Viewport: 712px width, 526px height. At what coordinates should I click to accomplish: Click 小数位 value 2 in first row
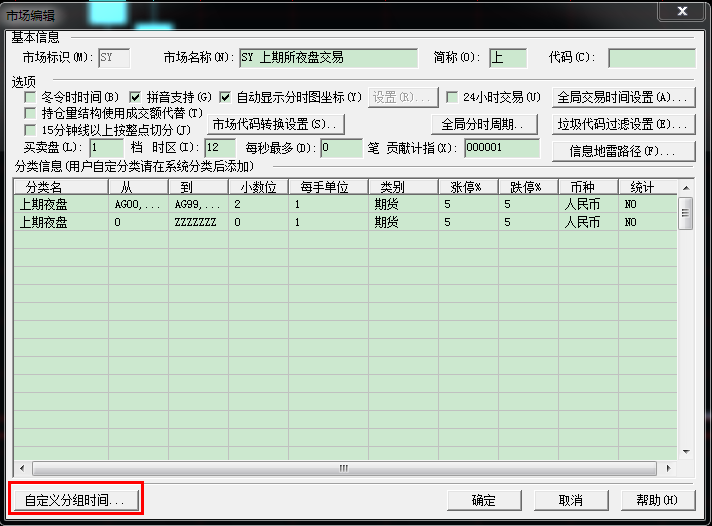tap(258, 204)
